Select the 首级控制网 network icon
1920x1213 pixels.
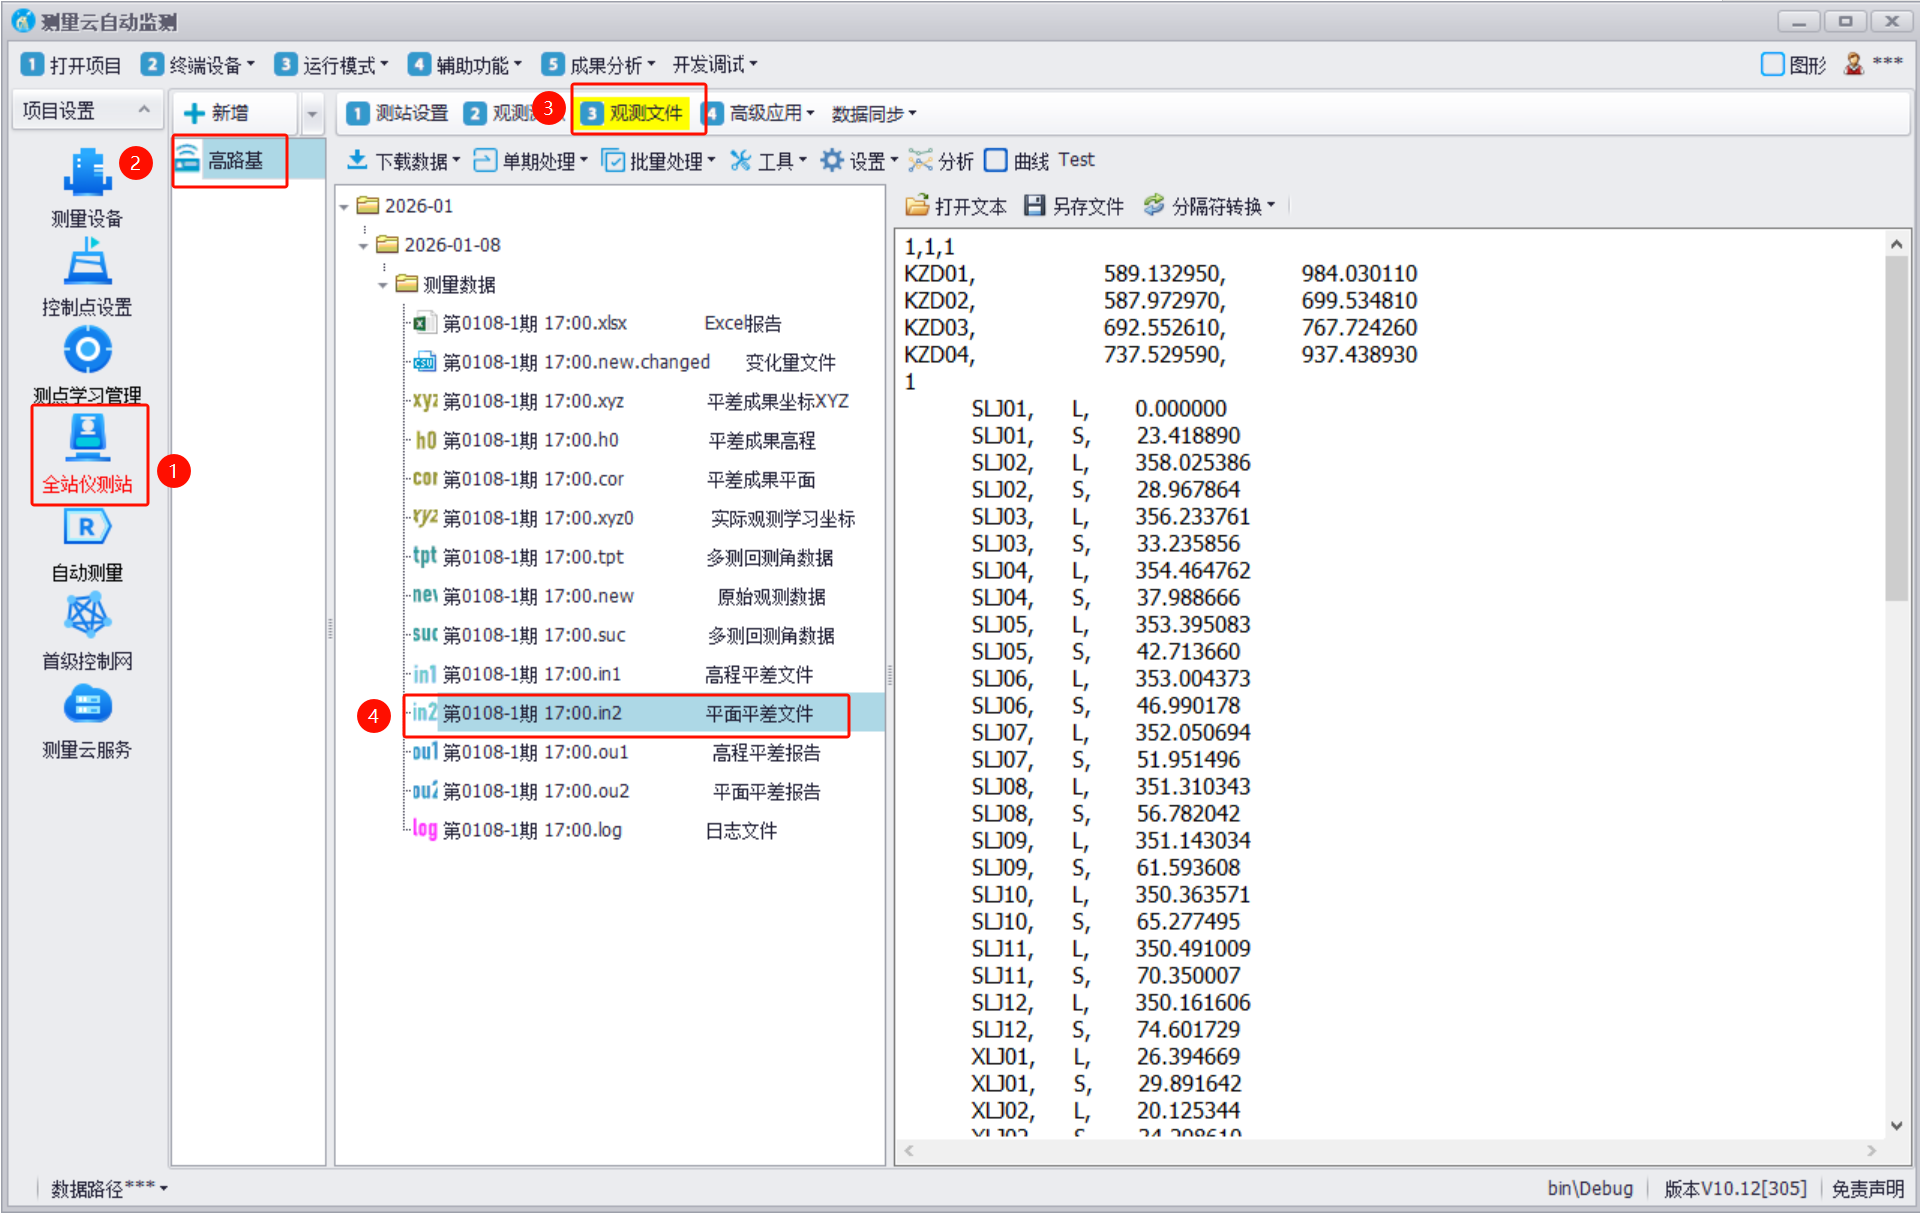(x=87, y=616)
